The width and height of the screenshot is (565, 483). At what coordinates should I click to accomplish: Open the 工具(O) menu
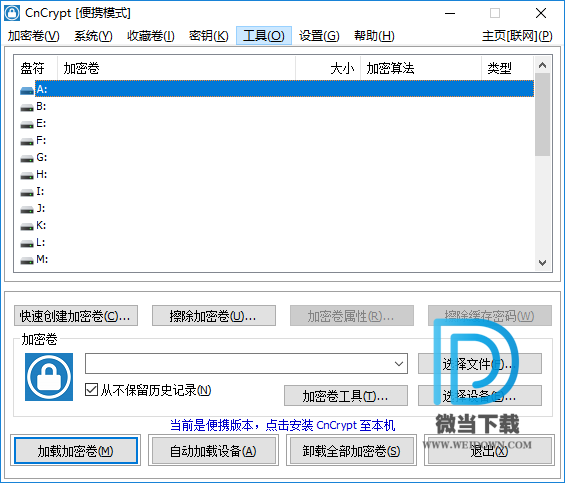[x=264, y=36]
